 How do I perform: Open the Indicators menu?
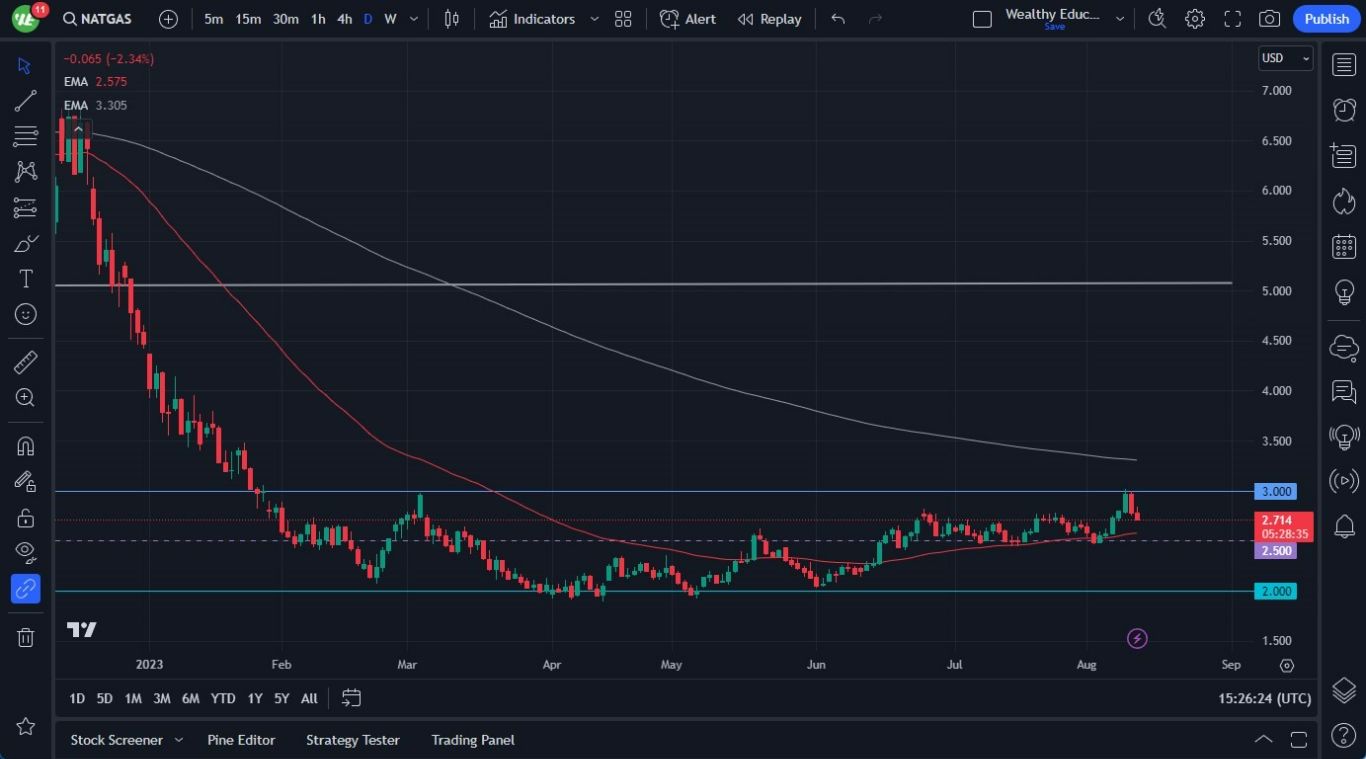coord(532,19)
